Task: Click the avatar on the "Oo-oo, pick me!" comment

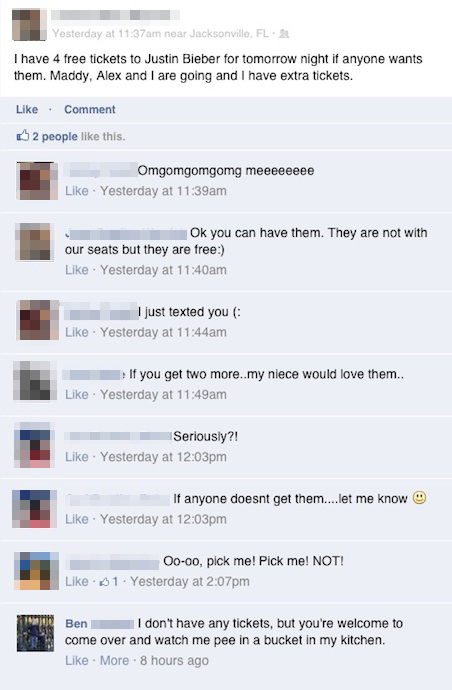Action: click(x=36, y=571)
